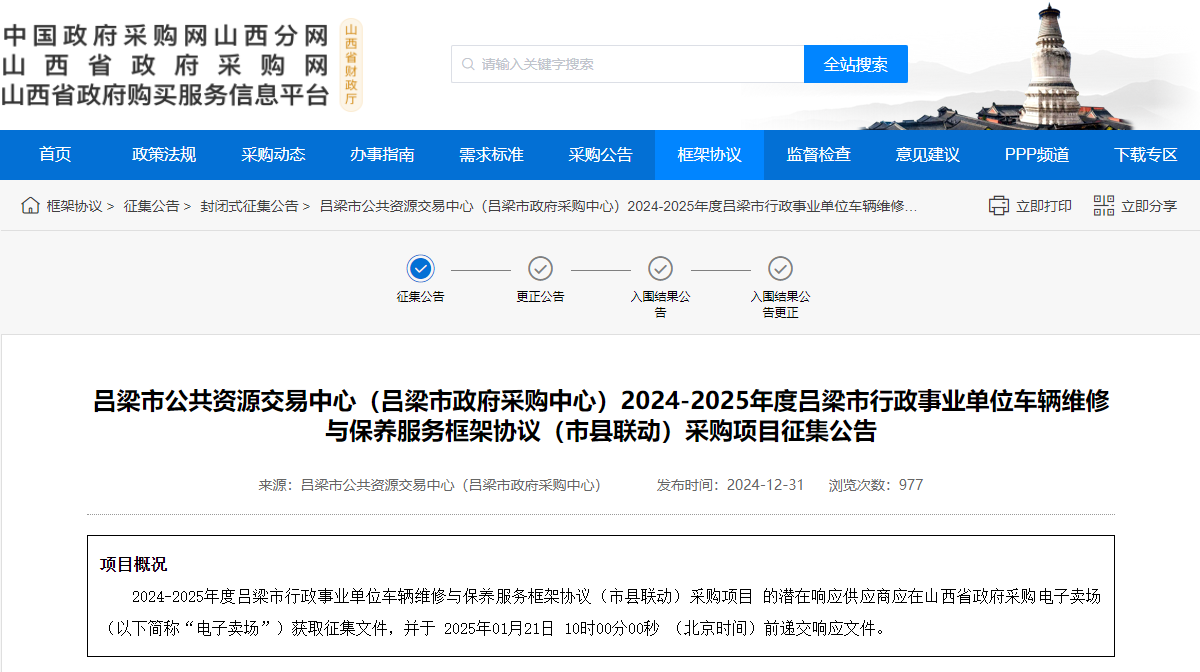
Task: Select the home icon in the breadcrumb
Action: coord(30,205)
